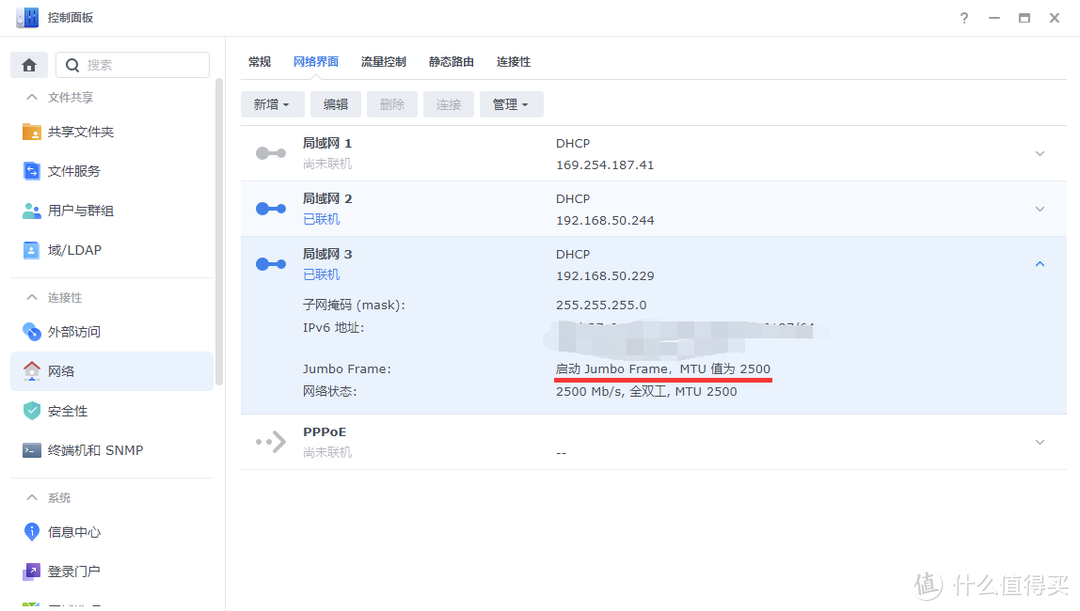Switch to the 流量控制 tab

tap(383, 62)
